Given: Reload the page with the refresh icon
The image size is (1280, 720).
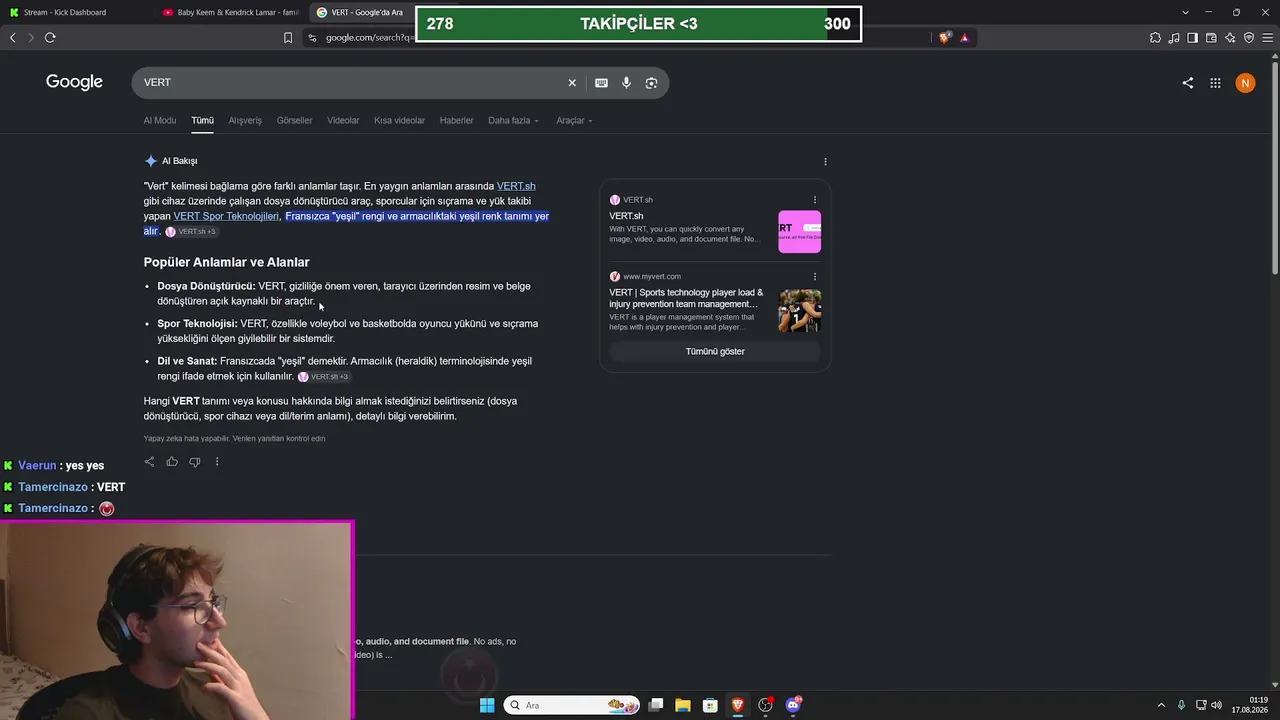Looking at the screenshot, I should coord(50,38).
